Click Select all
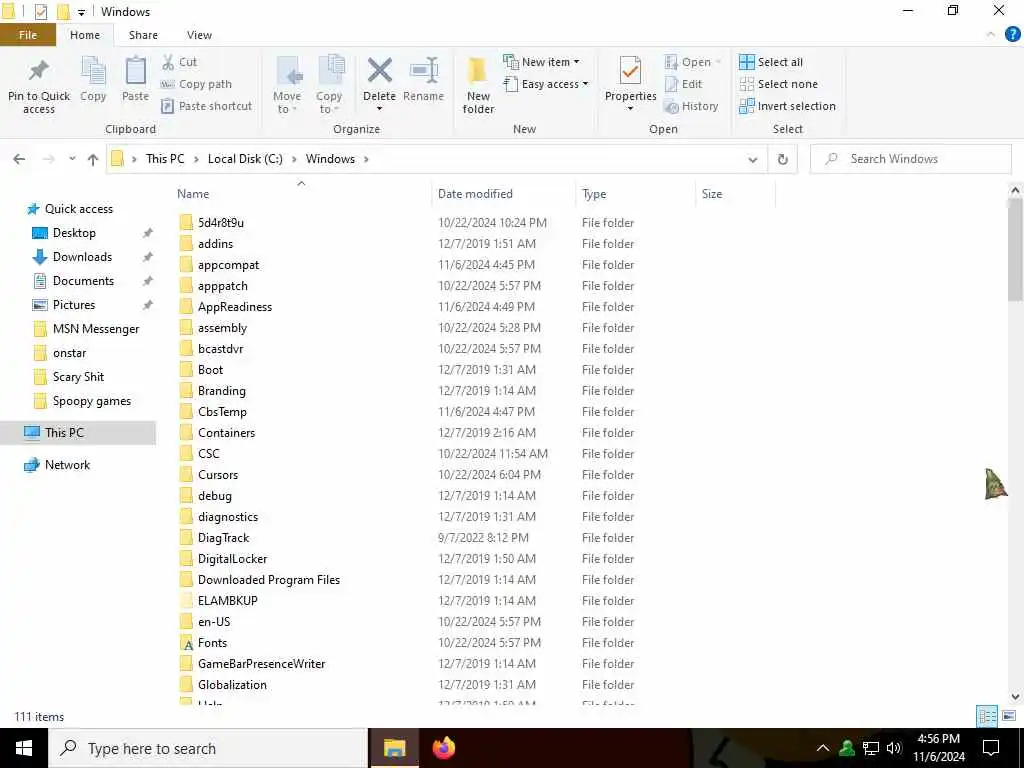 pos(771,62)
